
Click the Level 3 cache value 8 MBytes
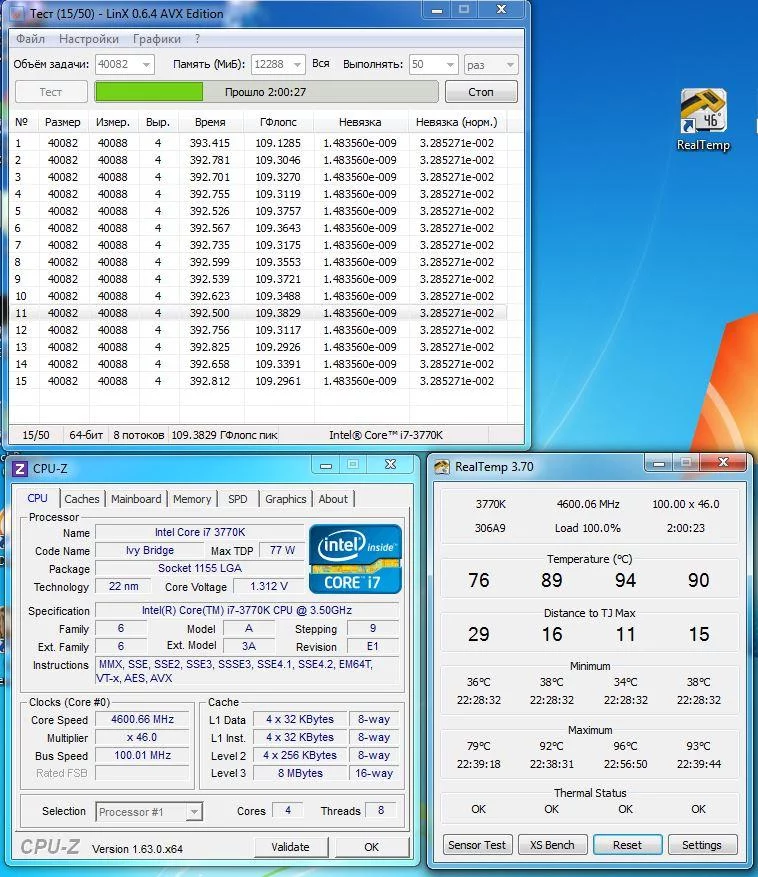[x=300, y=773]
